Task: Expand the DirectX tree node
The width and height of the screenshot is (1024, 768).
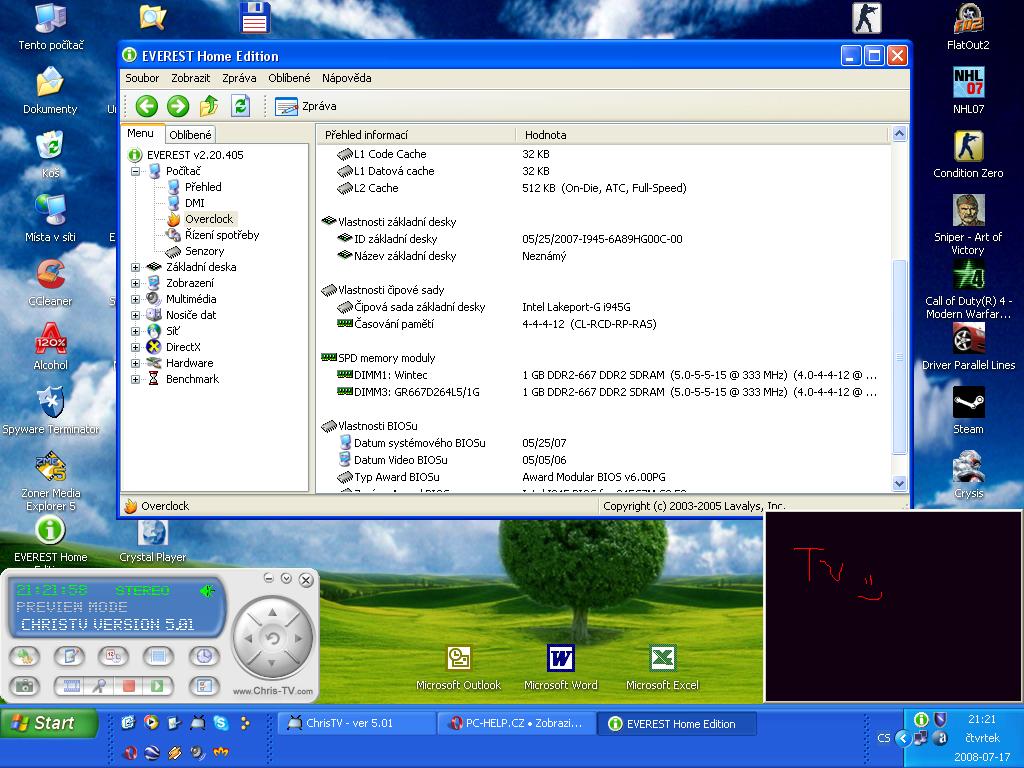Action: point(136,347)
